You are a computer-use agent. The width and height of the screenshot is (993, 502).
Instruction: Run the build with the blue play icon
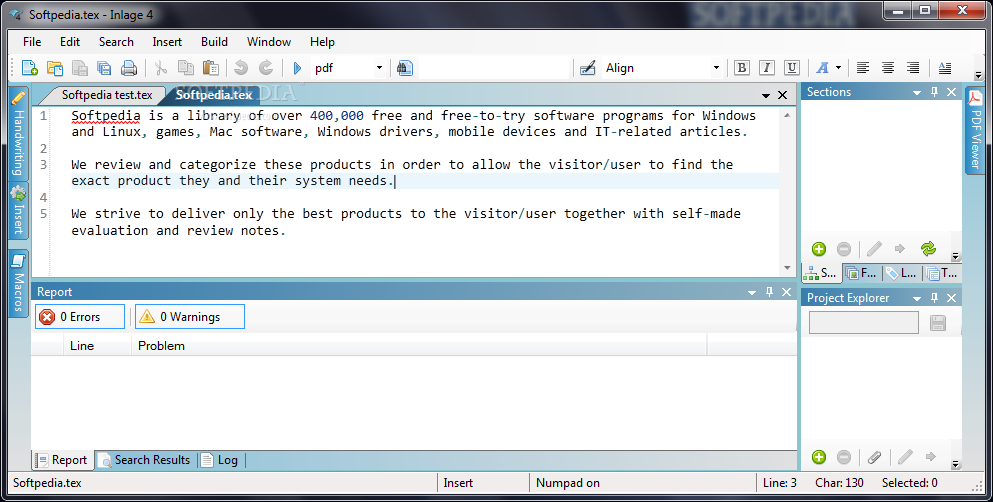297,68
